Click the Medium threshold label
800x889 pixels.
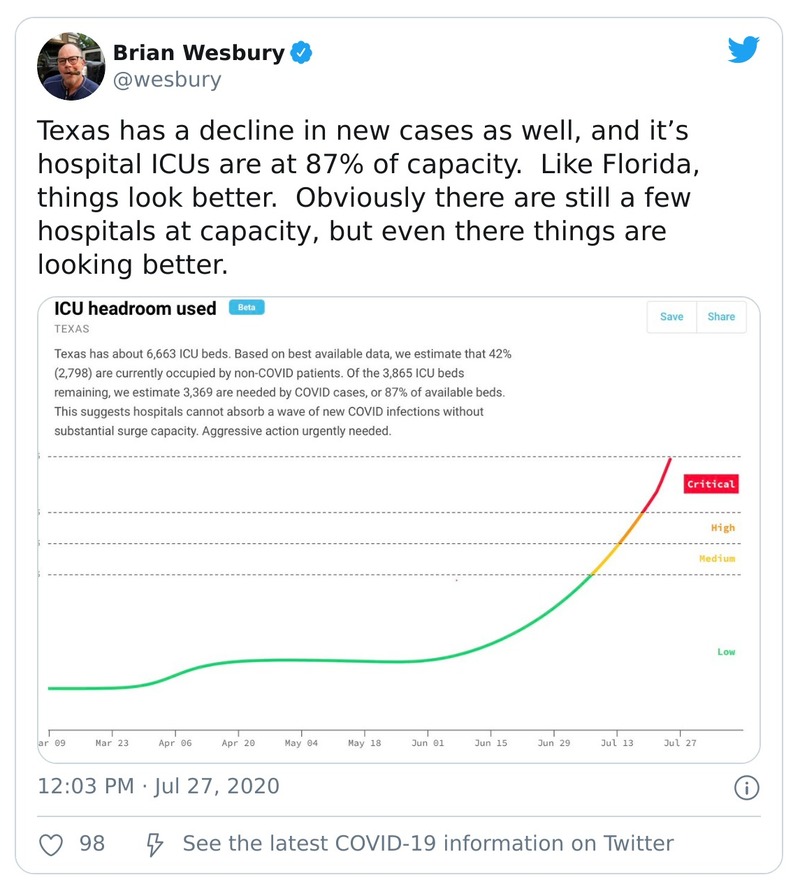716,559
